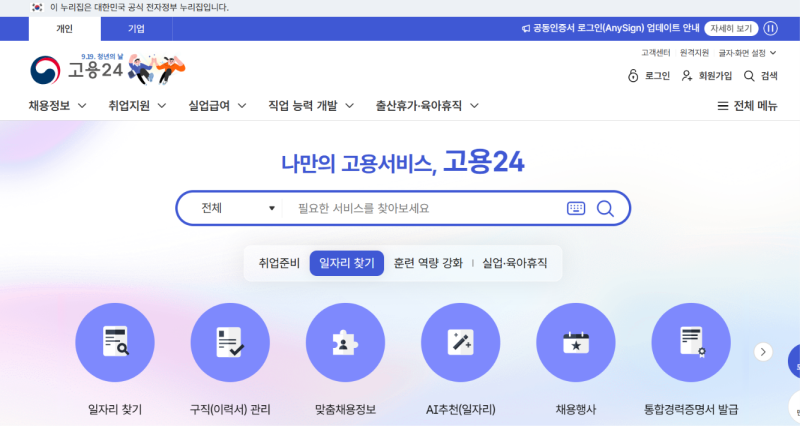Click the Korean flag icon

tap(37, 7)
